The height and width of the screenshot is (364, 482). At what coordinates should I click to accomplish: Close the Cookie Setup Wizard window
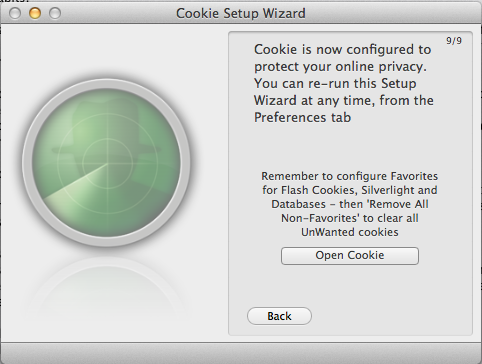coord(15,13)
